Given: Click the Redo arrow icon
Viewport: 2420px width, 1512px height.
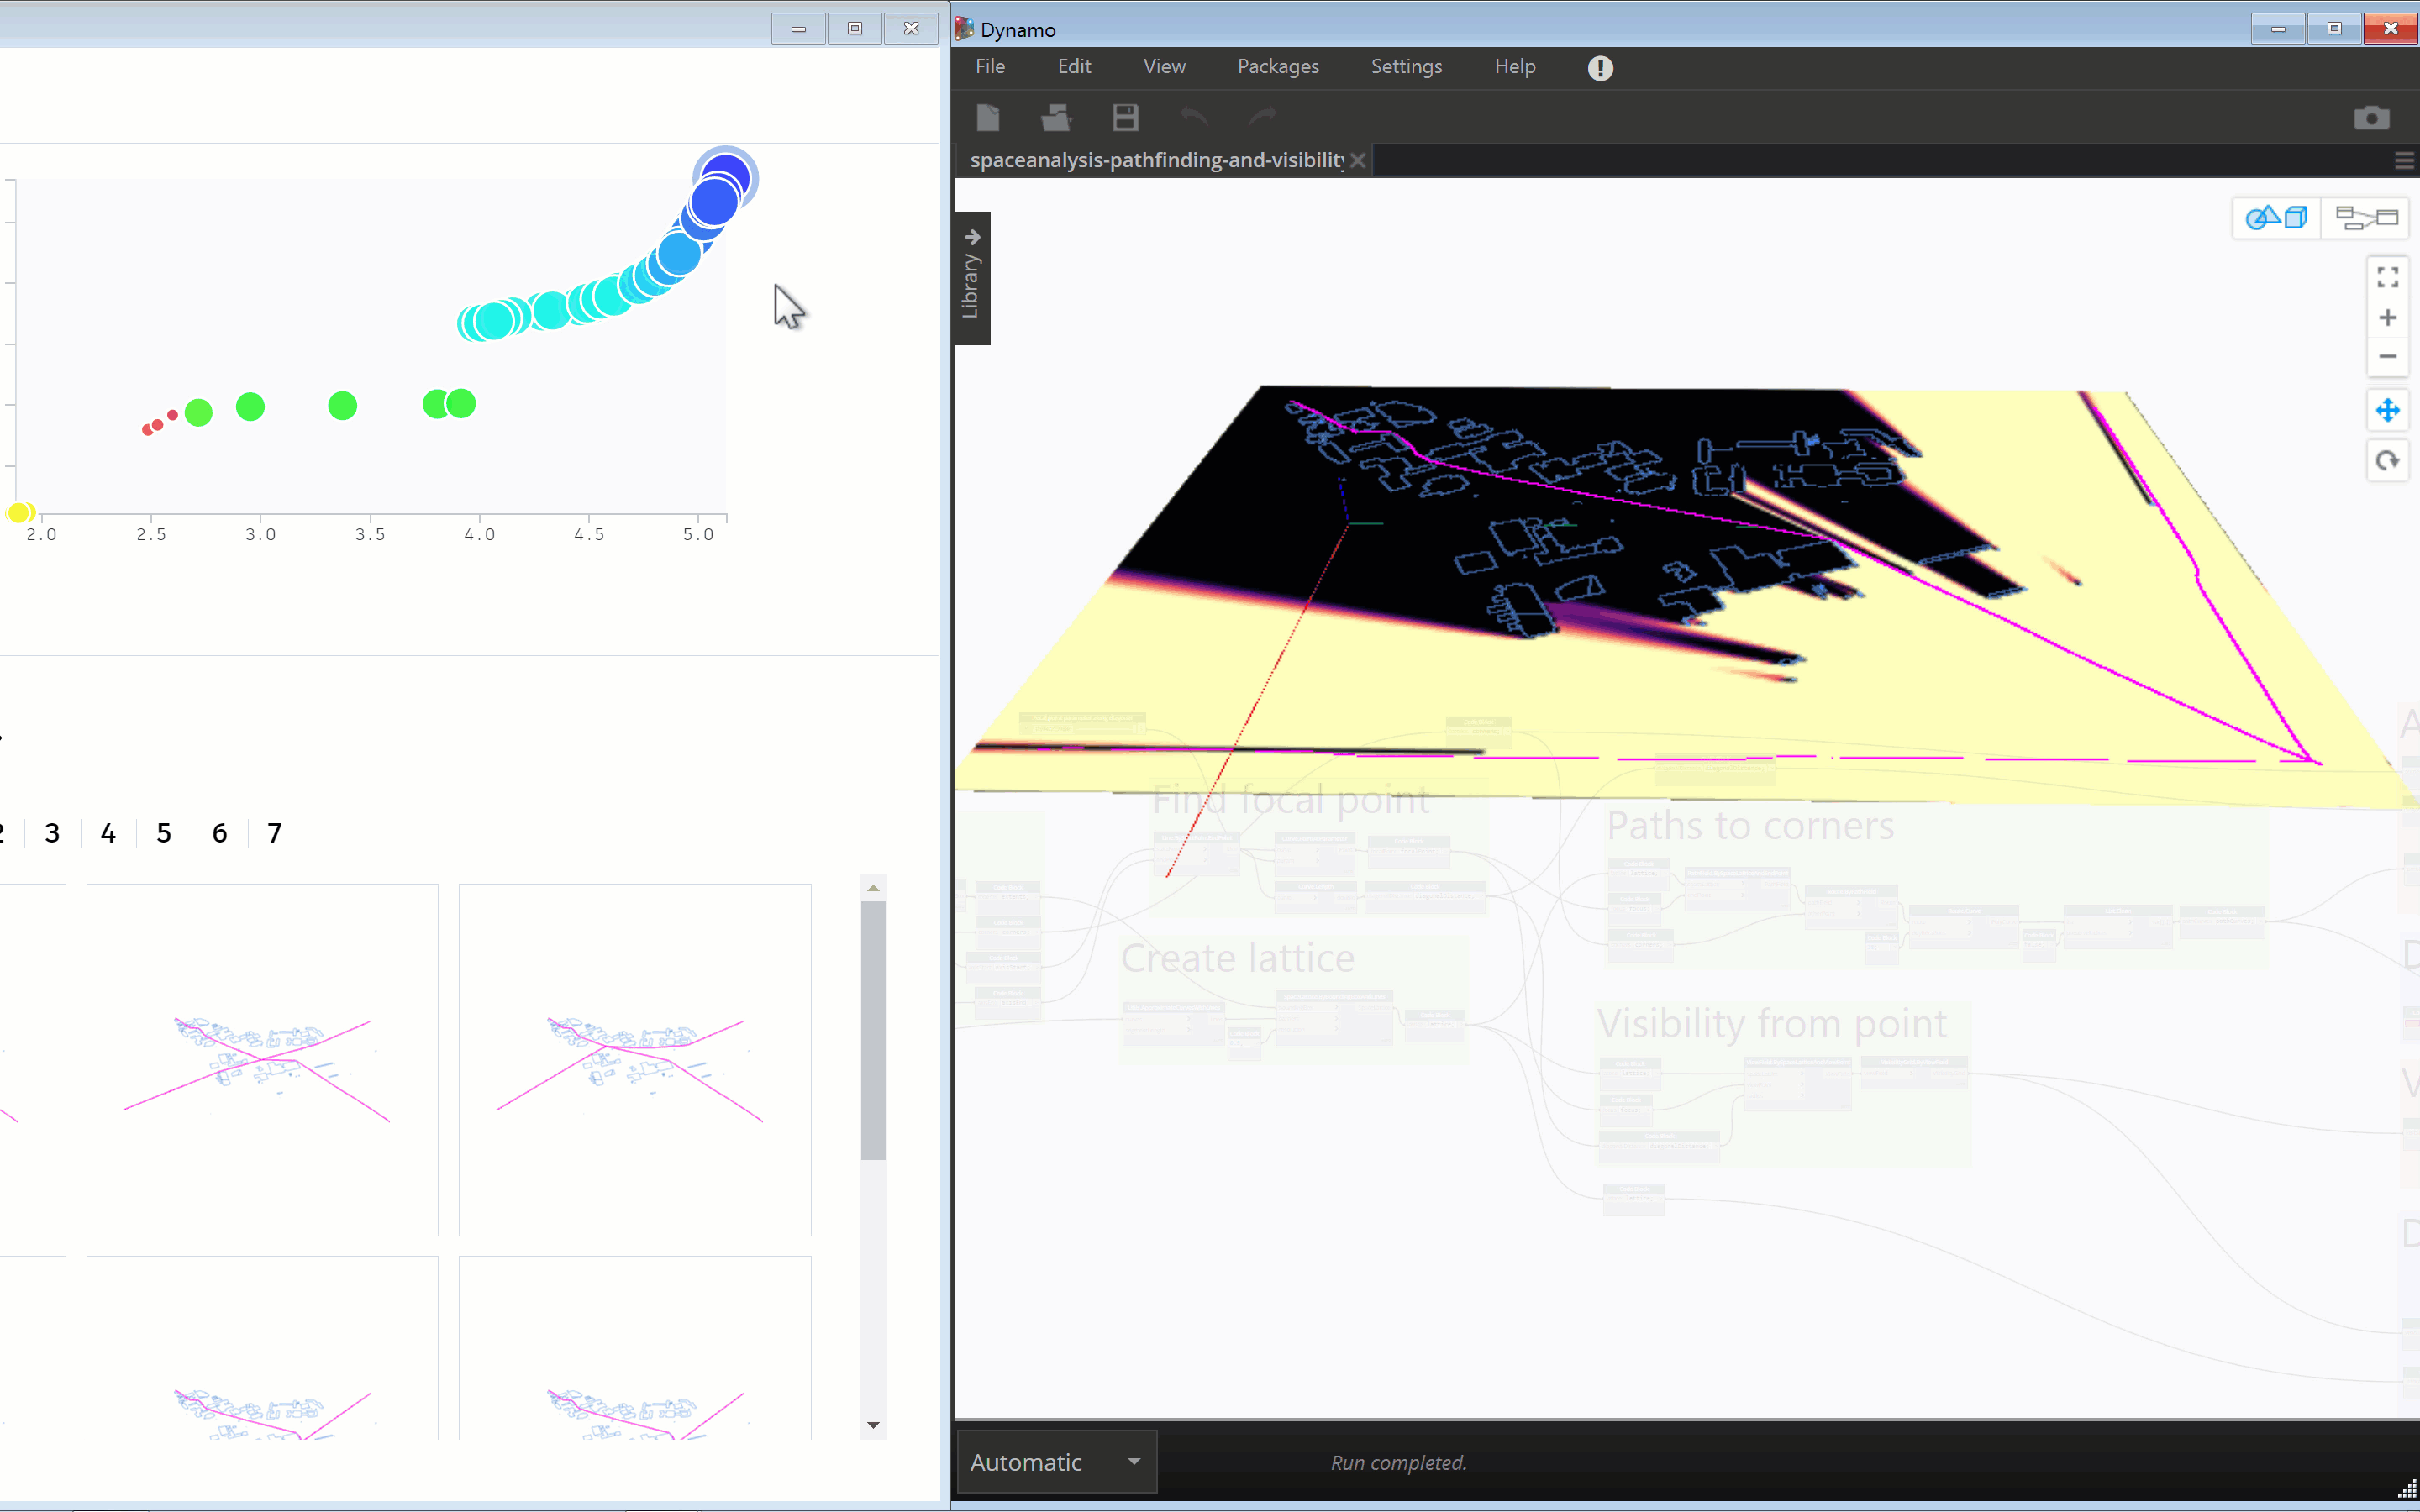Looking at the screenshot, I should coord(1262,118).
